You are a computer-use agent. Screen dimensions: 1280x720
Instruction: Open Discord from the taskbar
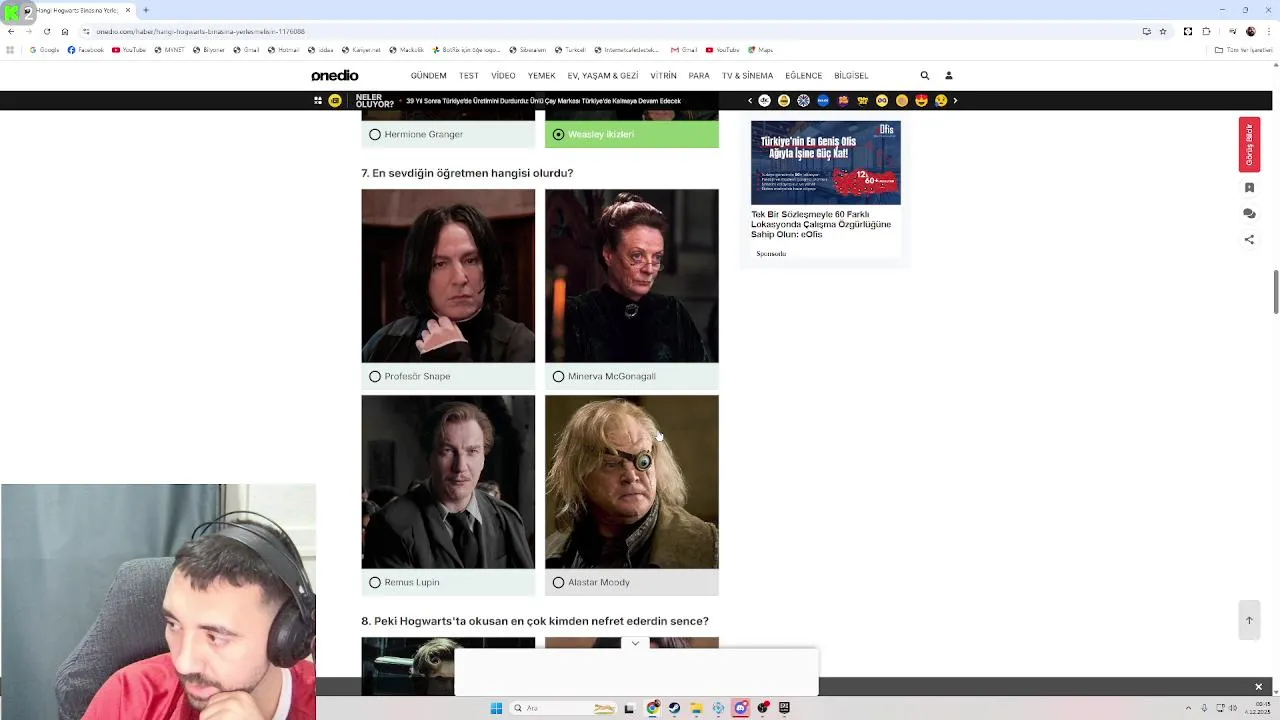[741, 708]
